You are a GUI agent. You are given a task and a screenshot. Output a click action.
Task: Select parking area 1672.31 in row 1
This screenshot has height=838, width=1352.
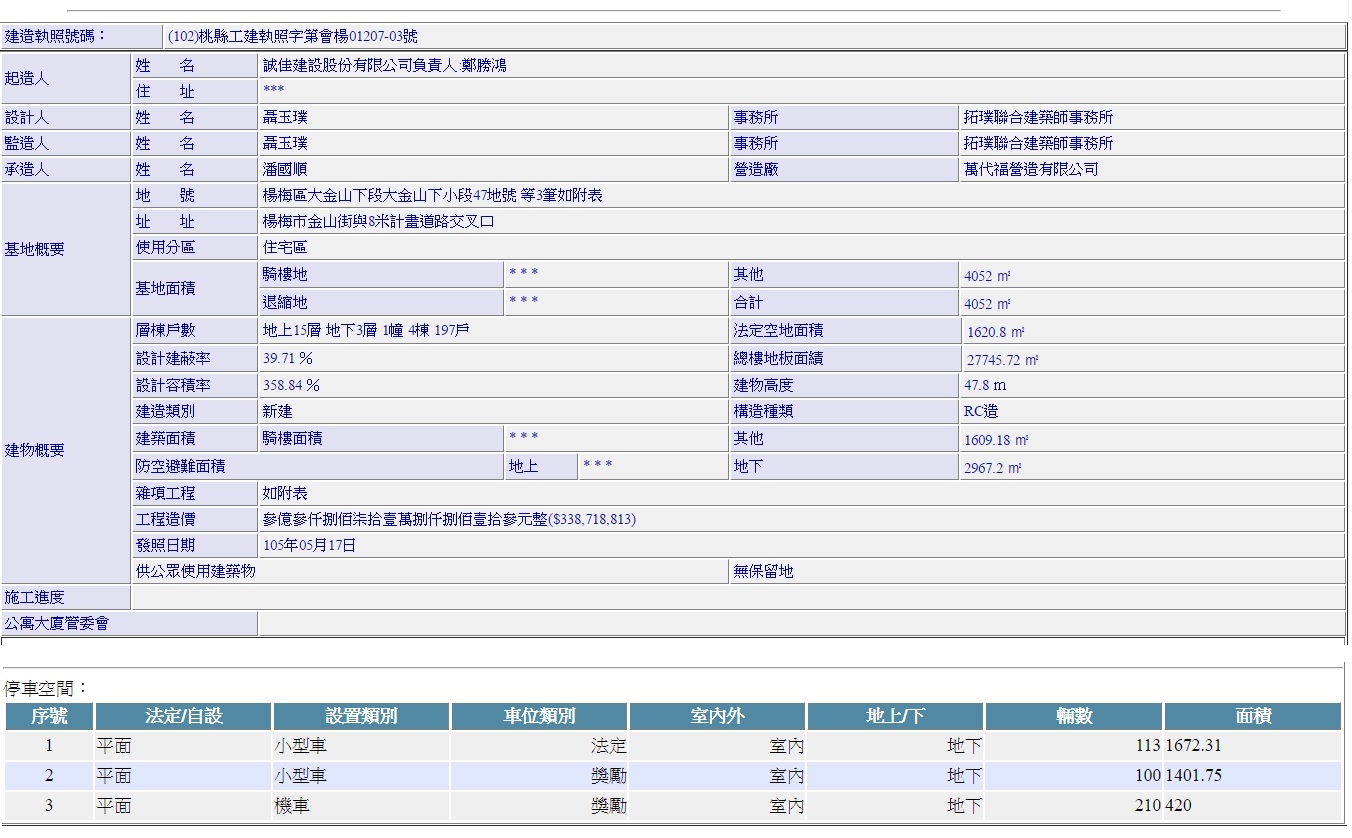(1194, 746)
